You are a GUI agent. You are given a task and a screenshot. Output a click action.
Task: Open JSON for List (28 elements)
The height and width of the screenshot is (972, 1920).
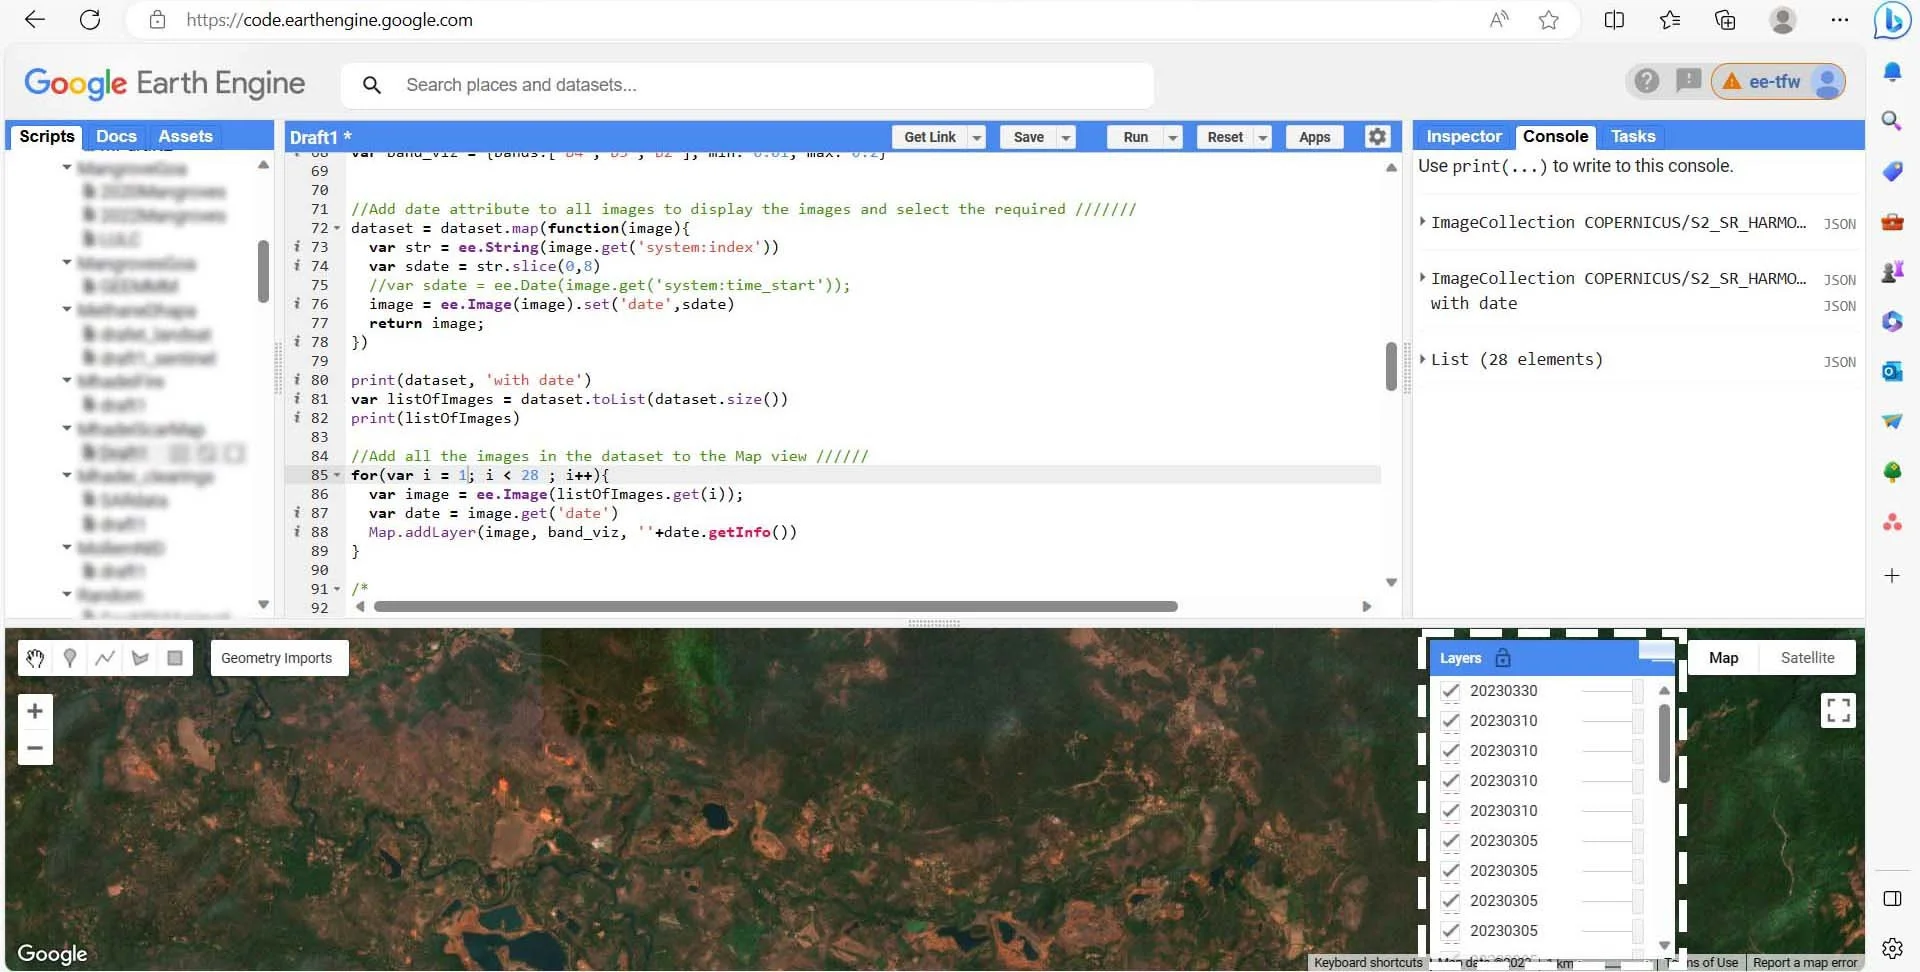(1839, 361)
